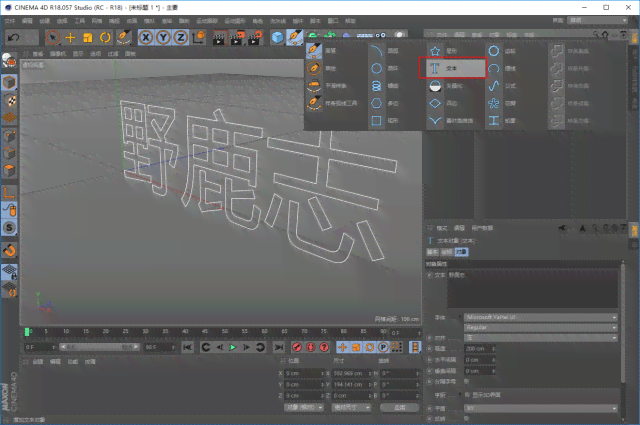Expand the Kerning disclosure triangle
This screenshot has width=640, height=425.
pyautogui.click(x=460, y=395)
